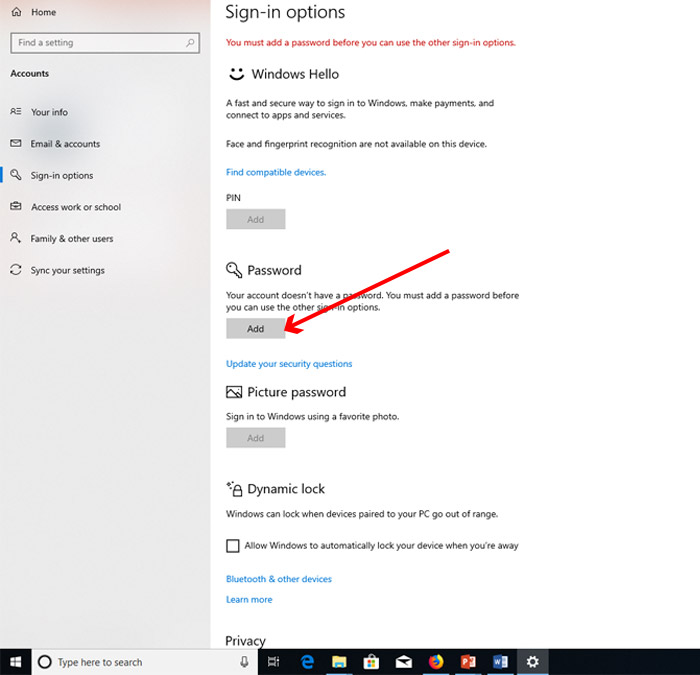Click the red must add a password warning
The image size is (700, 675).
pyautogui.click(x=371, y=43)
